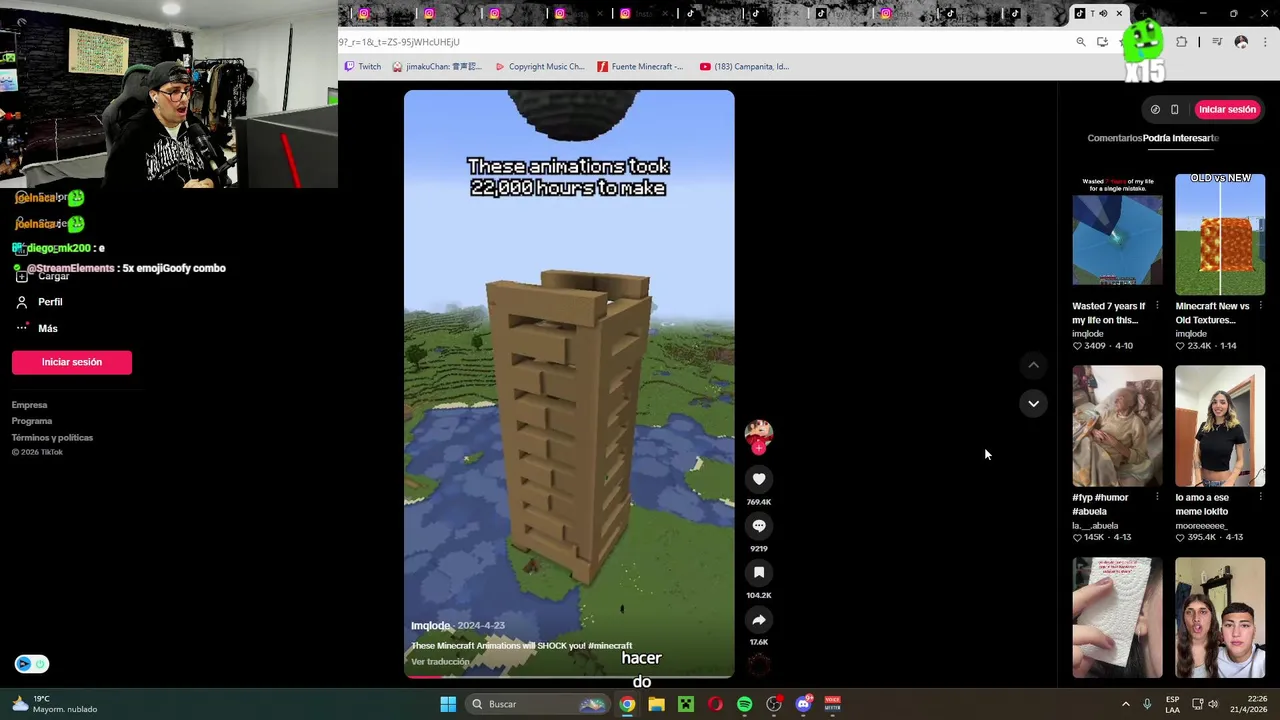Mute the active TikTok tab via speaker icon
This screenshot has height=720, width=1280.
1103,14
